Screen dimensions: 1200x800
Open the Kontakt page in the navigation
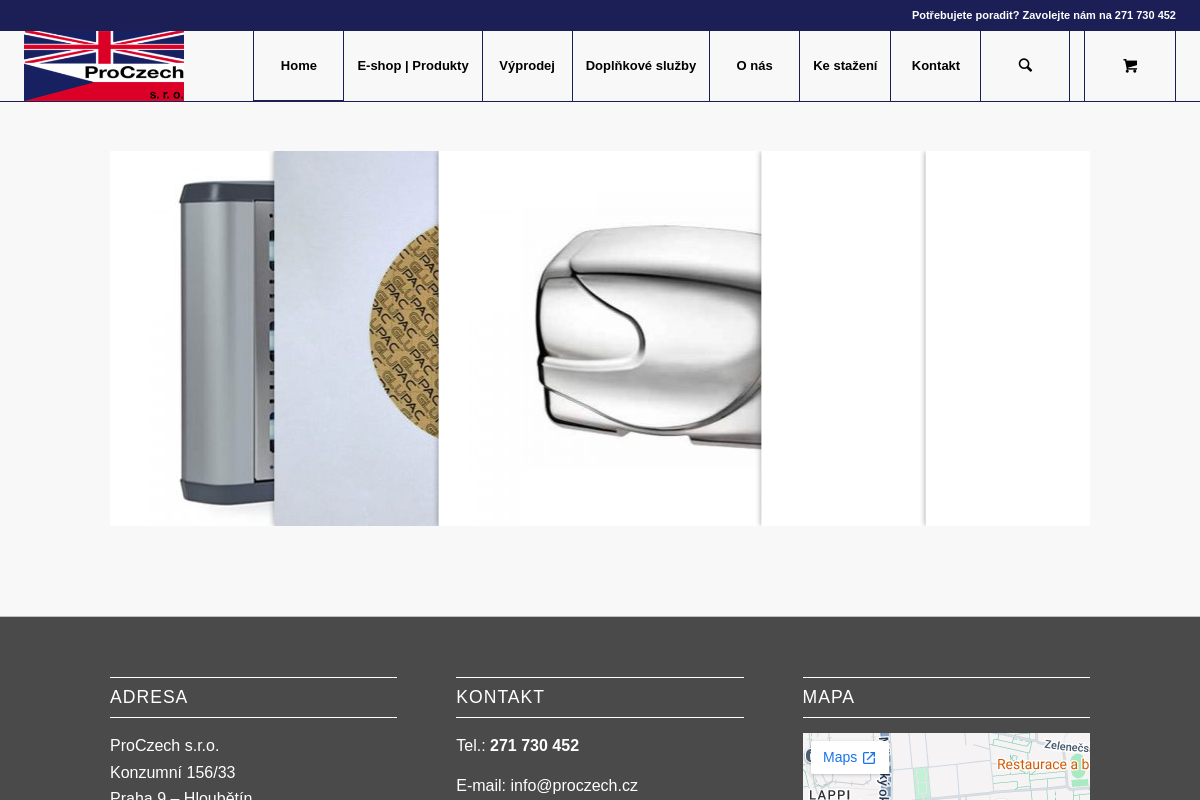click(935, 66)
